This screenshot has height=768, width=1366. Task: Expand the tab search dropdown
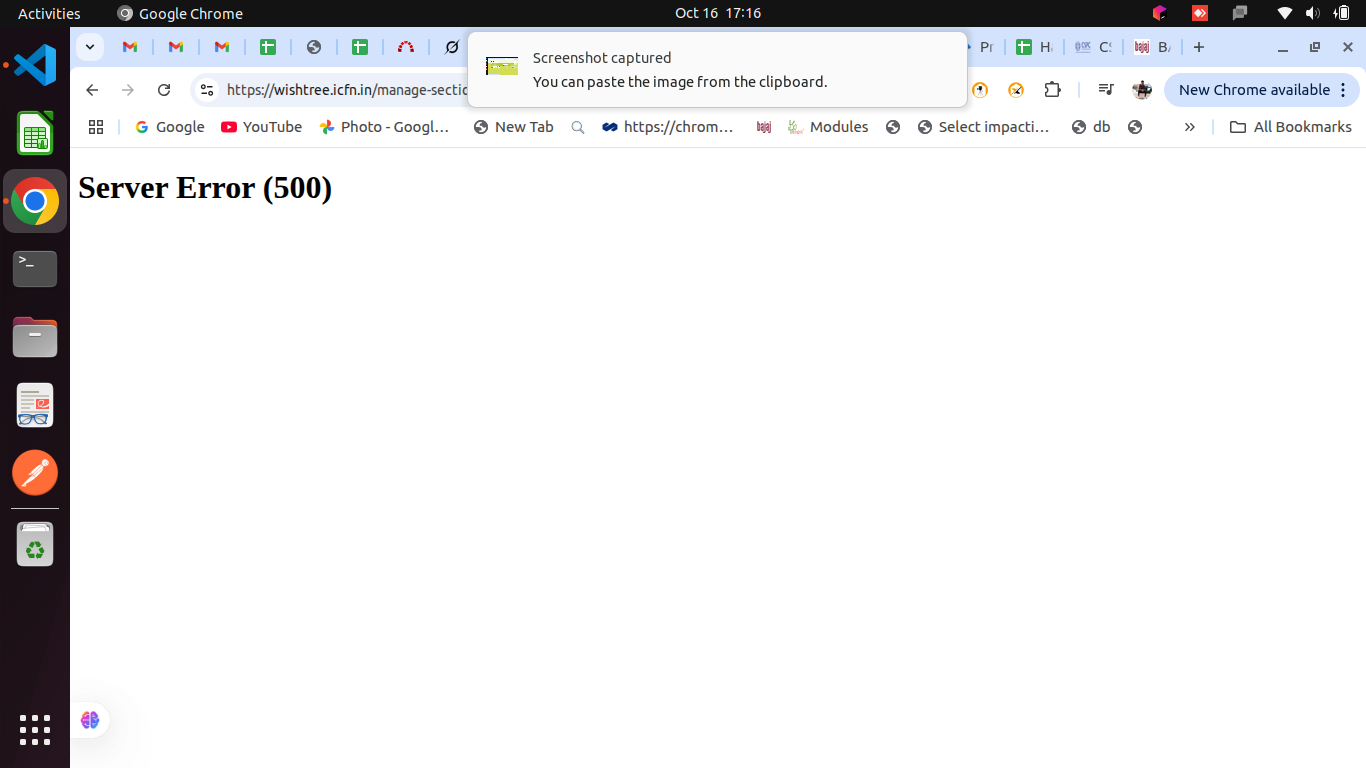[90, 47]
